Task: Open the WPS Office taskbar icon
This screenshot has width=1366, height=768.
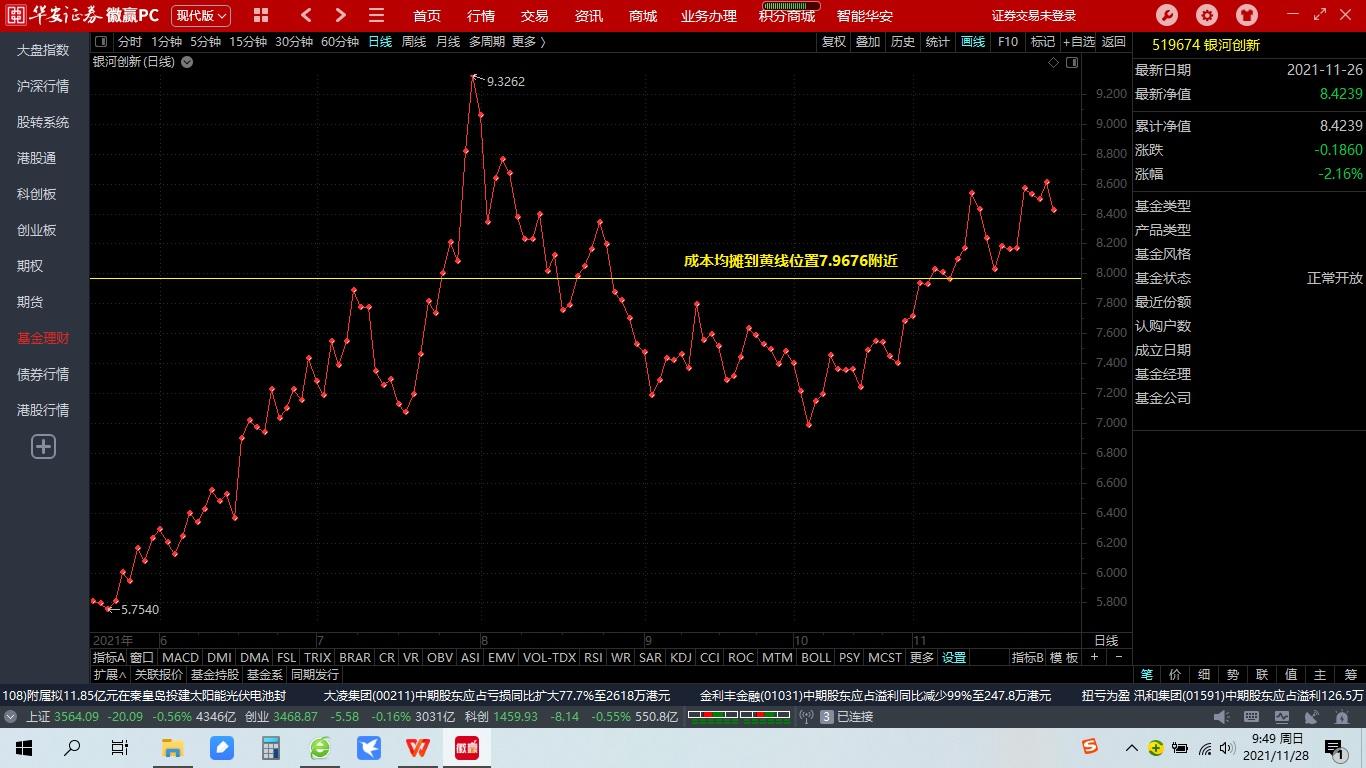Action: coord(417,747)
